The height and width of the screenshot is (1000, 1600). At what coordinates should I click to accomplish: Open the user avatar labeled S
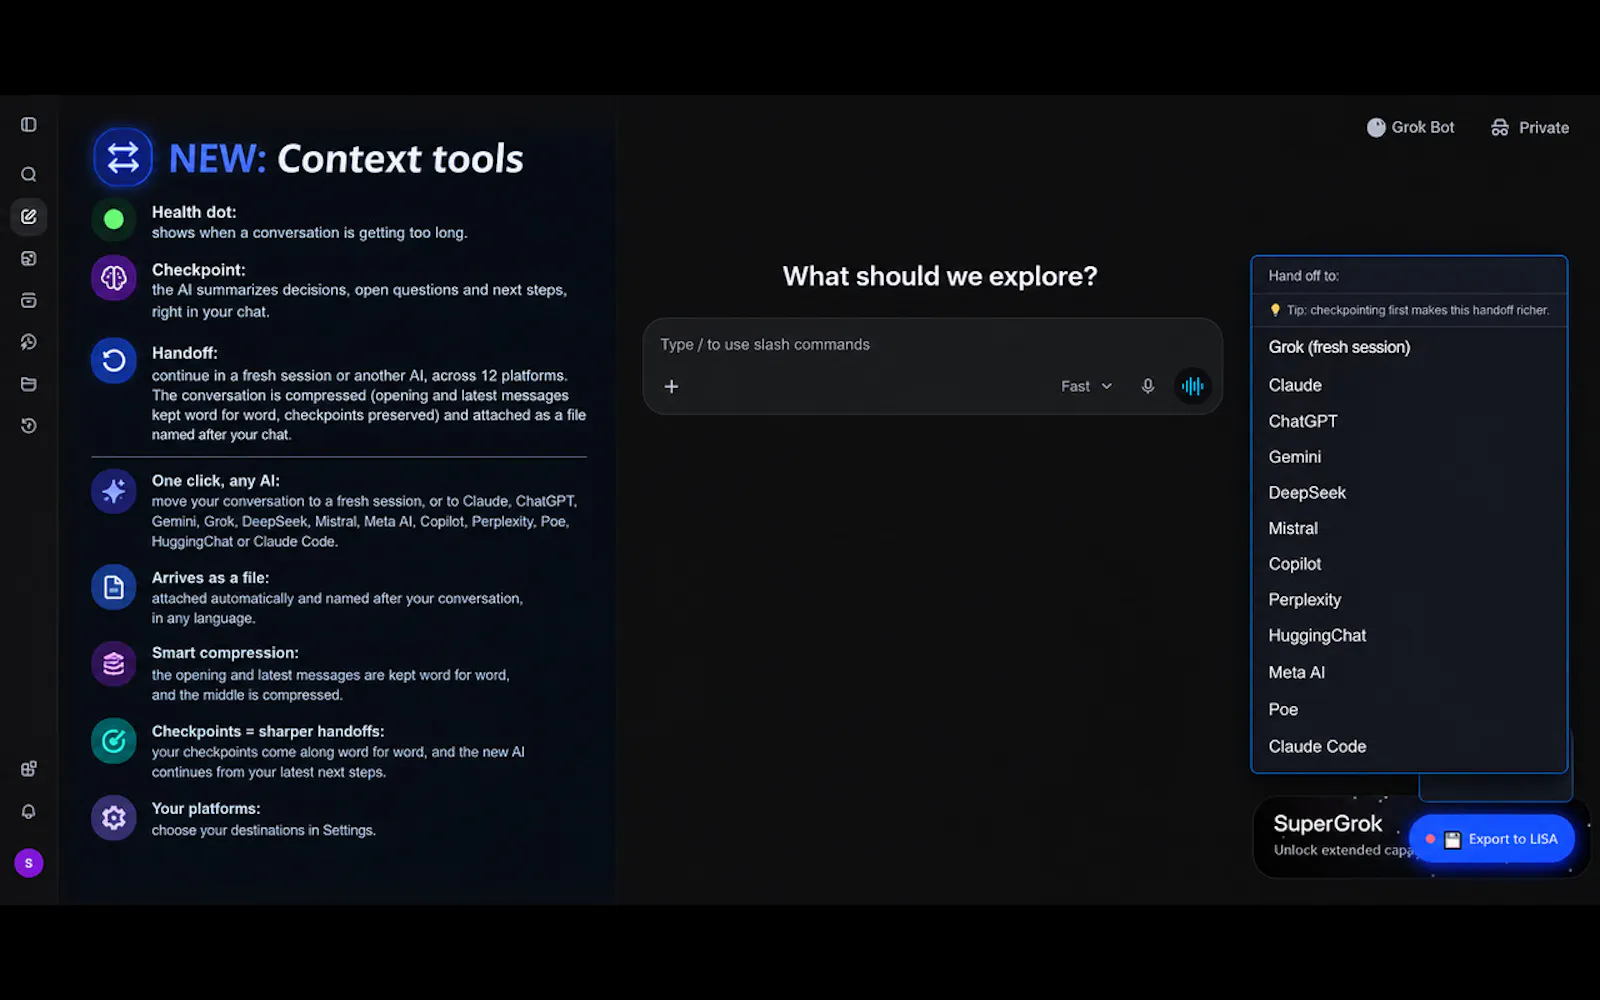click(29, 863)
